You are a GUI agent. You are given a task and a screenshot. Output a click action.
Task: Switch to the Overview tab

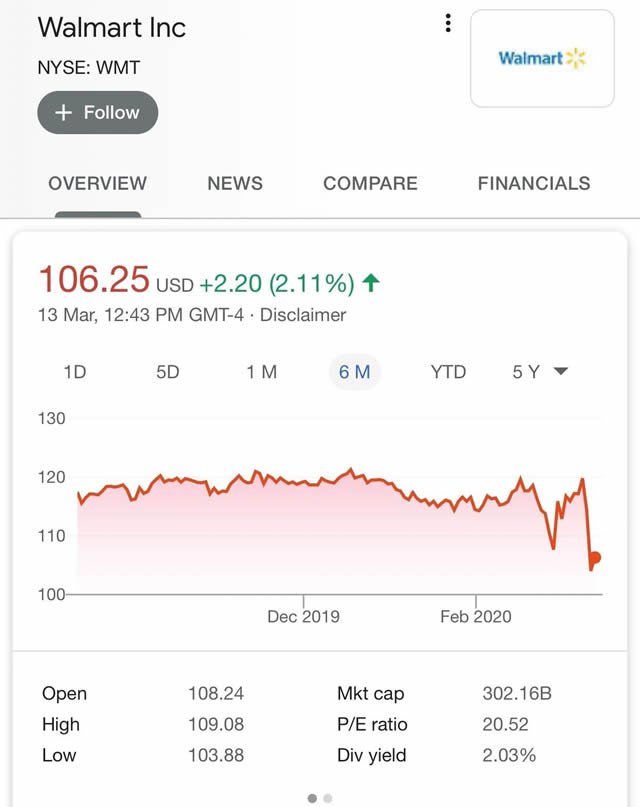coord(97,184)
